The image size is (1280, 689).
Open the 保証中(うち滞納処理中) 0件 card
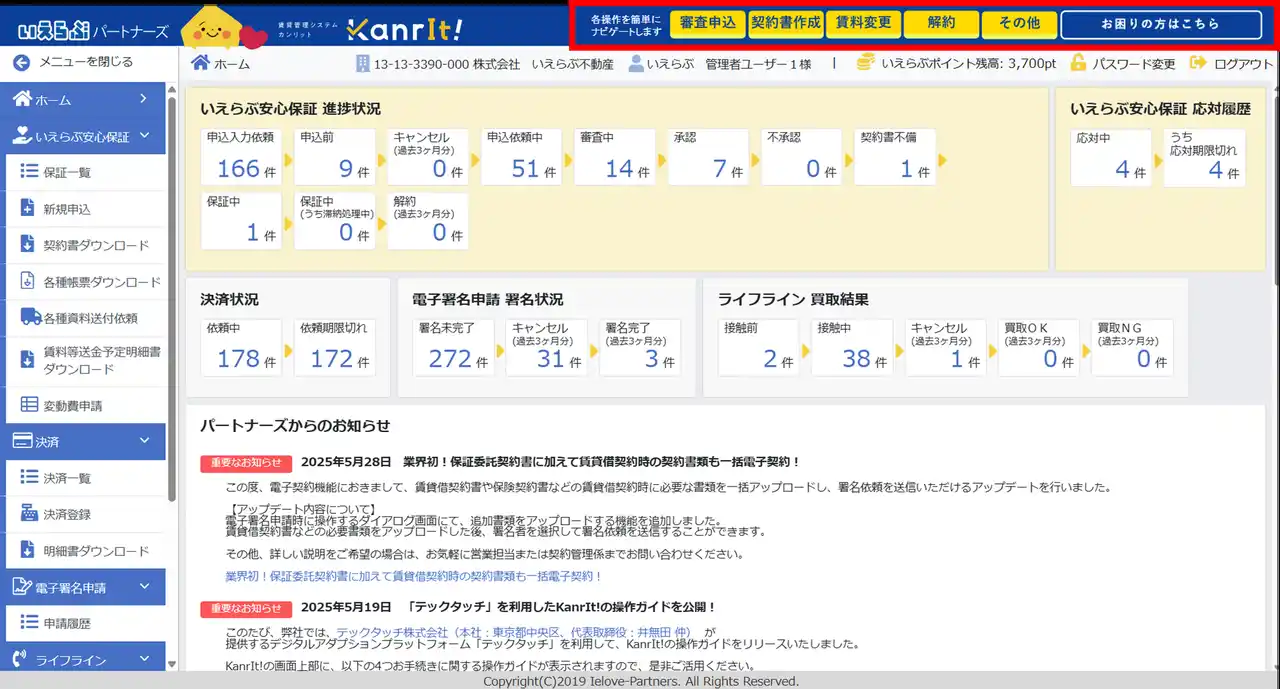tap(334, 221)
